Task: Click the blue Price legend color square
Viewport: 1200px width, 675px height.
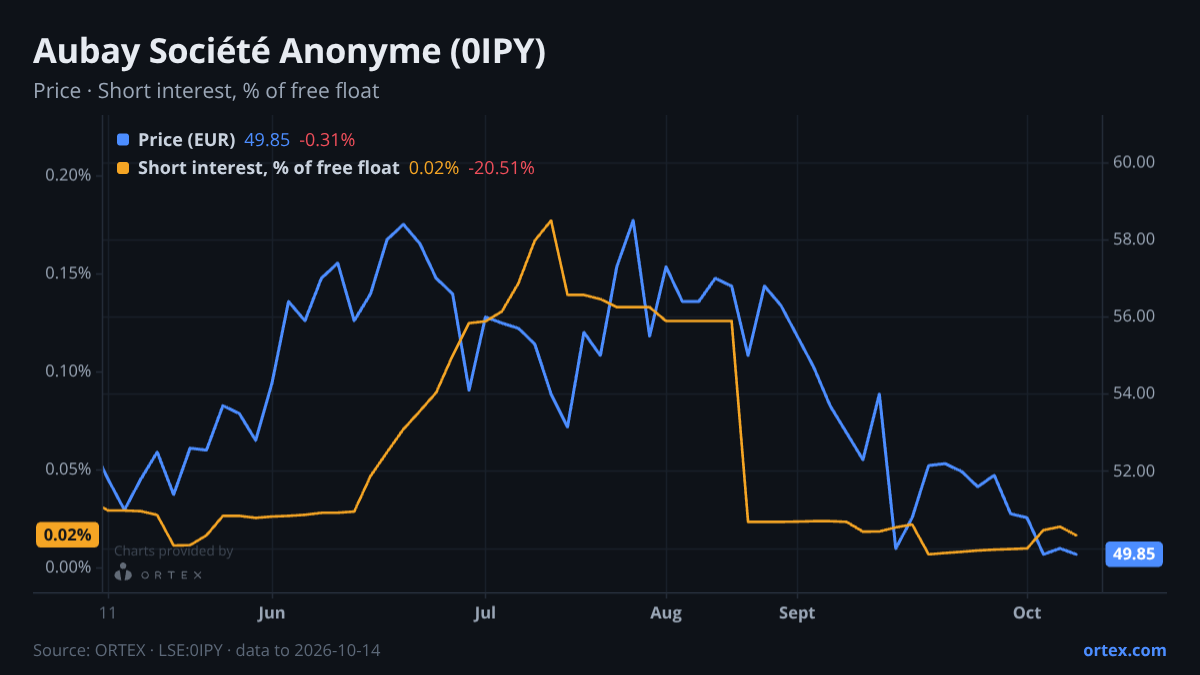Action: [123, 139]
